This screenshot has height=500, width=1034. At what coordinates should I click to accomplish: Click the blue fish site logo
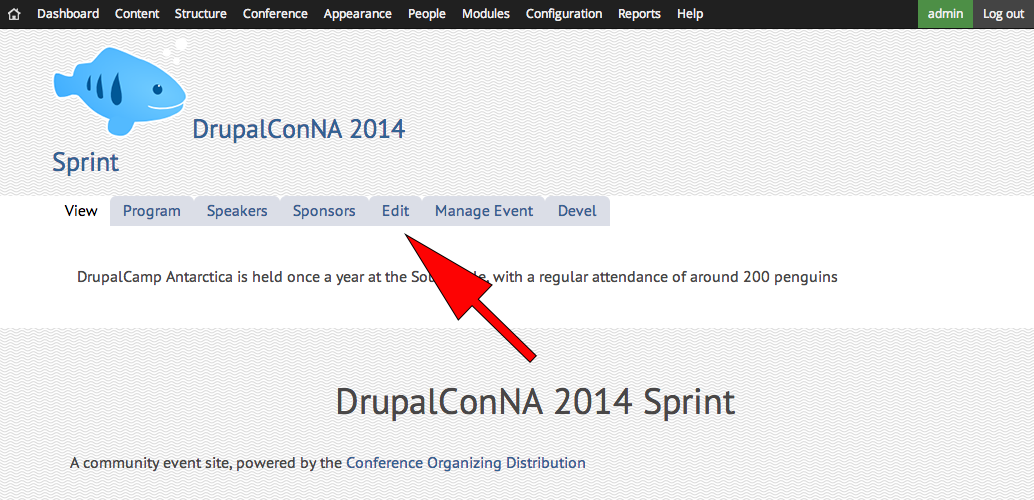click(x=119, y=87)
